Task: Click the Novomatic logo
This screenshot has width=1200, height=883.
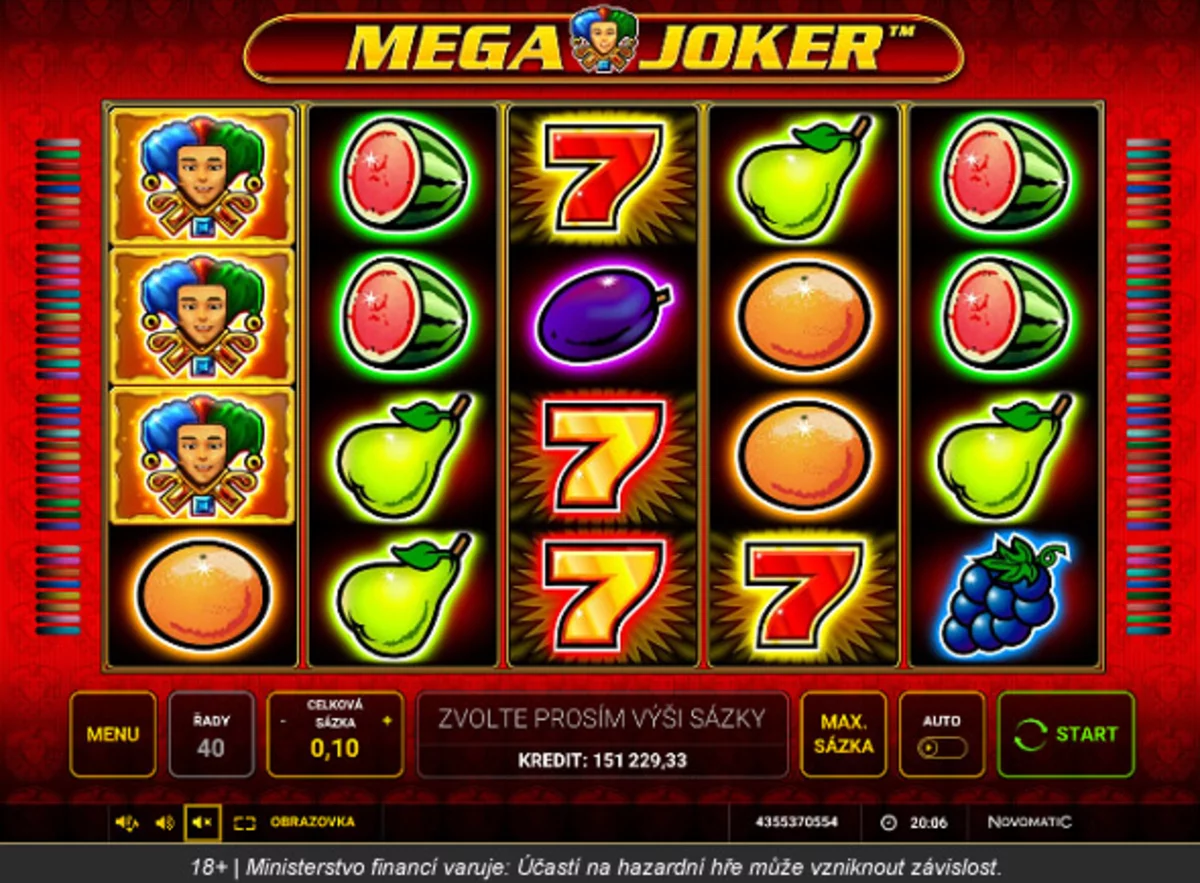Action: point(1029,823)
